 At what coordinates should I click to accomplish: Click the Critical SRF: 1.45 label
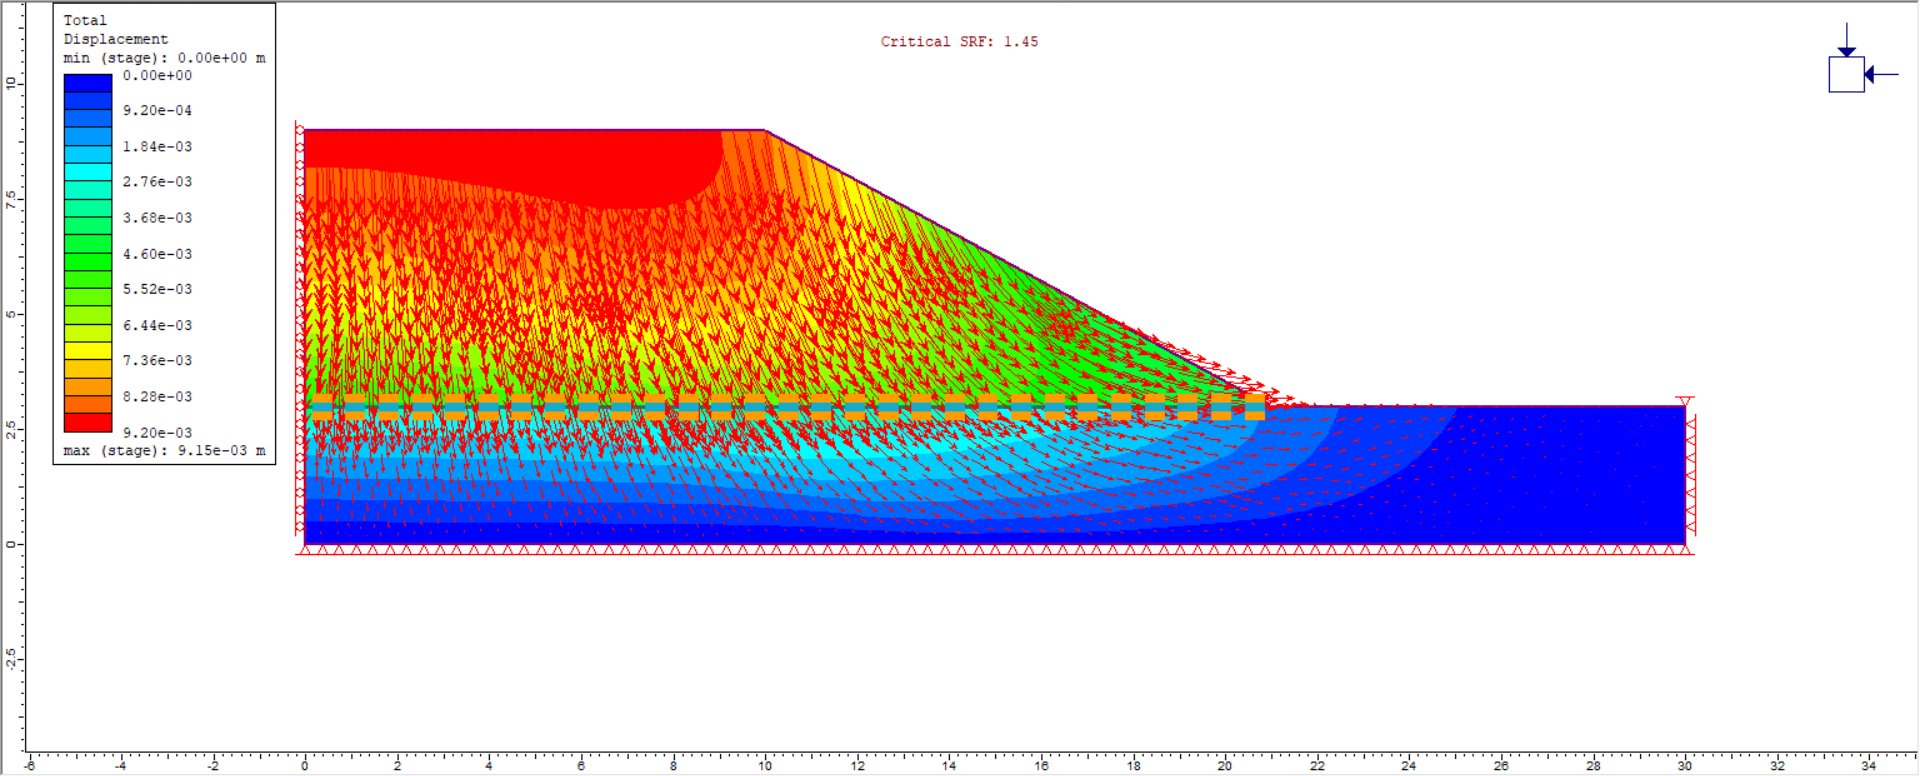click(x=958, y=42)
